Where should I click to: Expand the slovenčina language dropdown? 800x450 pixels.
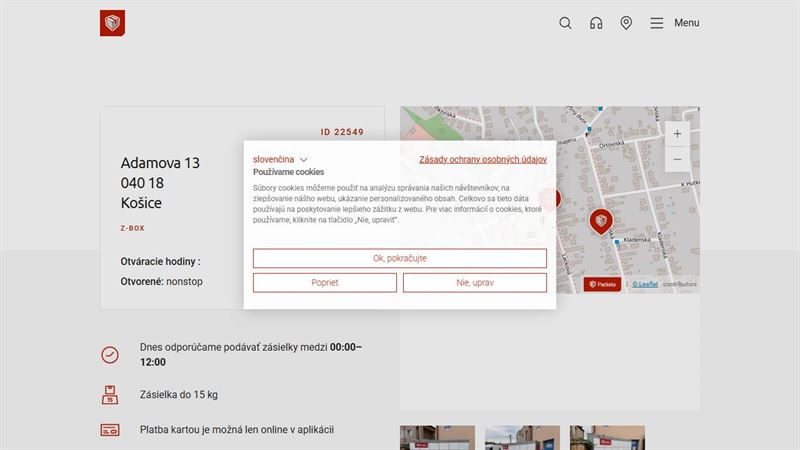pyautogui.click(x=280, y=159)
